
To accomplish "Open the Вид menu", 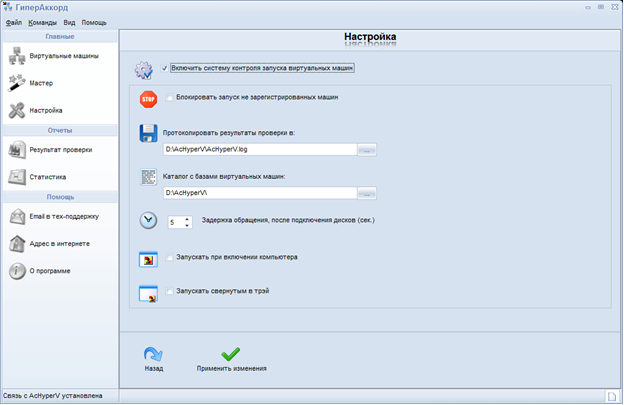I will (x=69, y=23).
